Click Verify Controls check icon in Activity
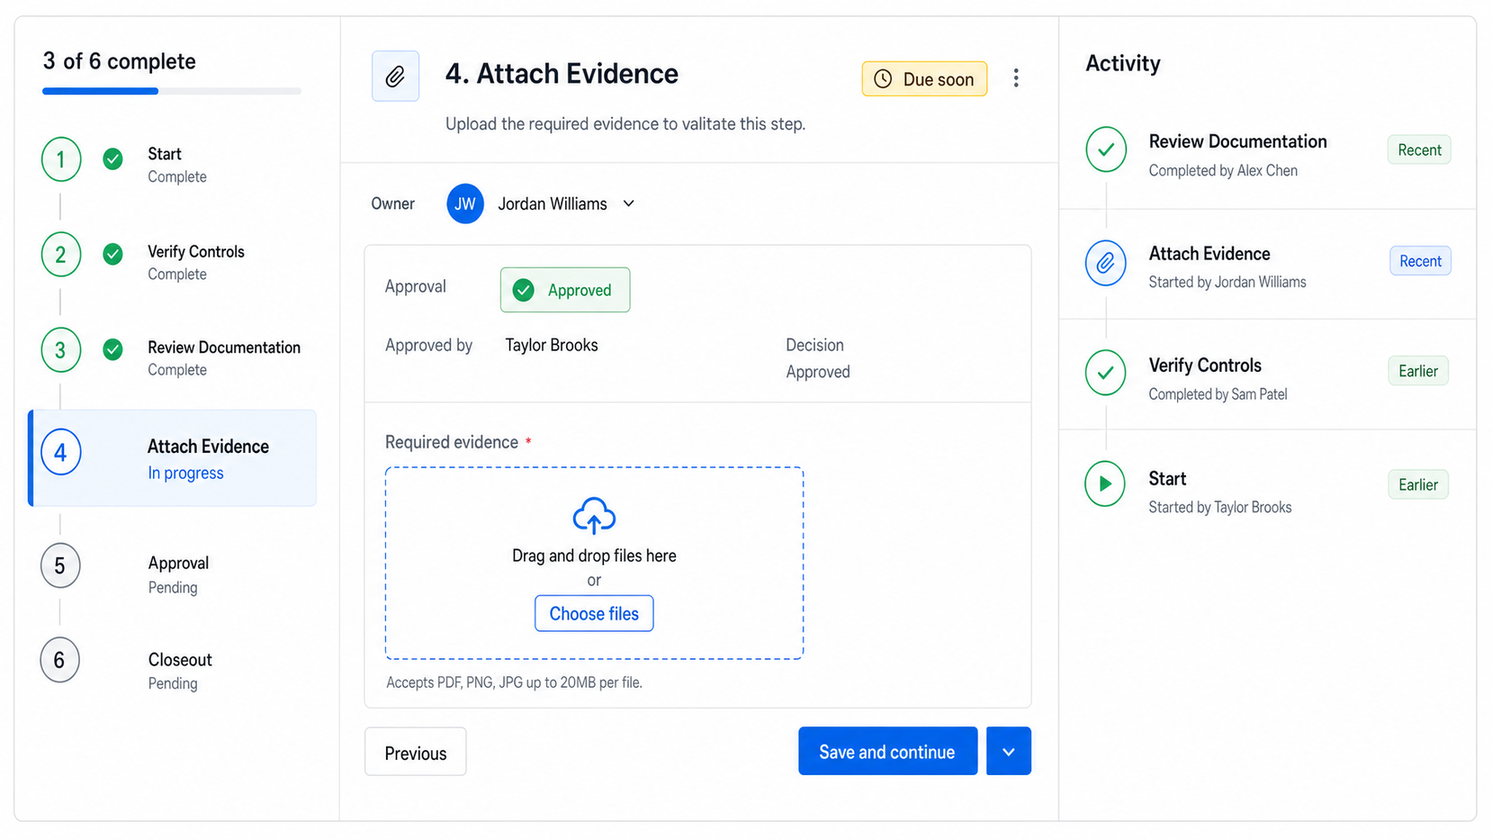The width and height of the screenshot is (1492, 840). tap(1106, 373)
